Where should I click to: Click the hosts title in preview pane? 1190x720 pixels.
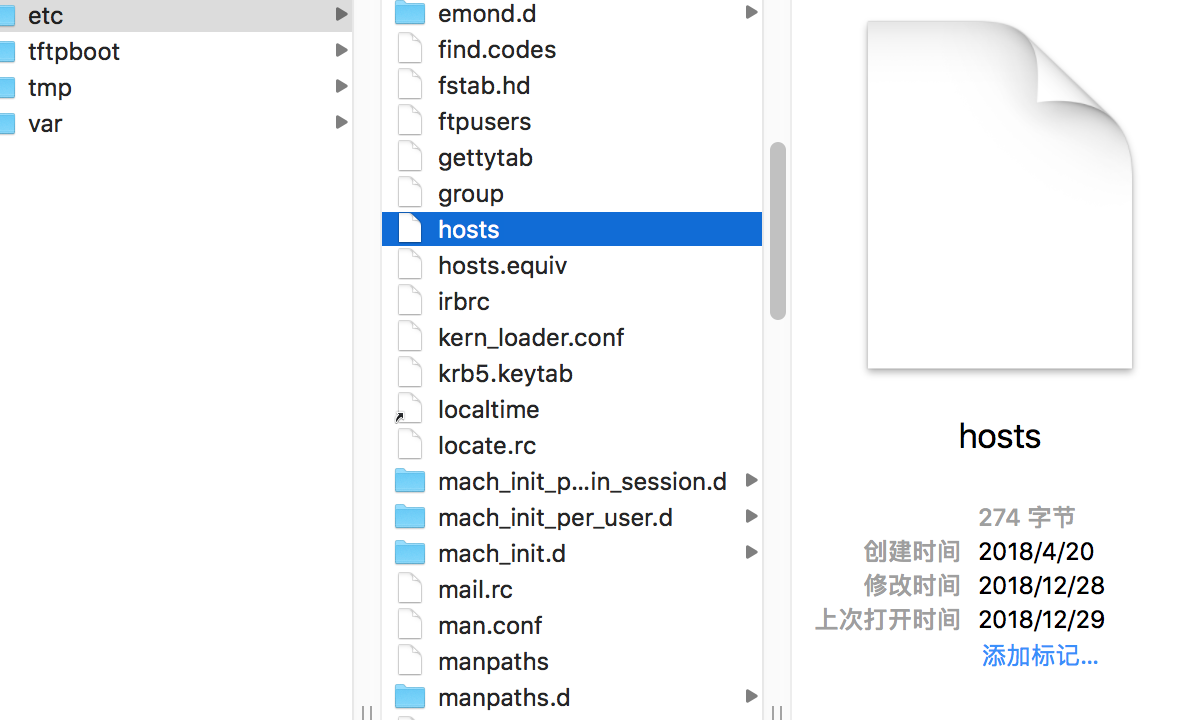point(1000,436)
